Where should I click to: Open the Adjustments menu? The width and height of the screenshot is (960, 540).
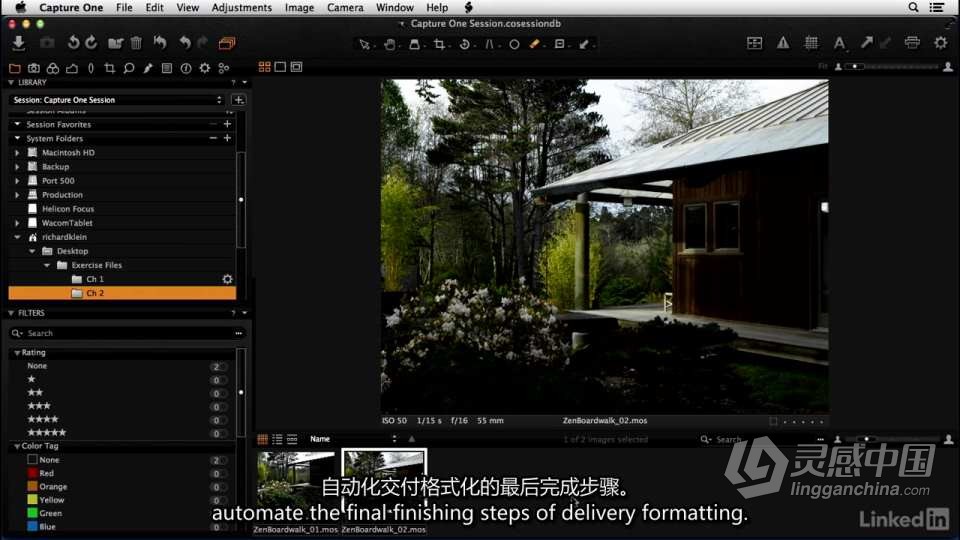tap(241, 7)
